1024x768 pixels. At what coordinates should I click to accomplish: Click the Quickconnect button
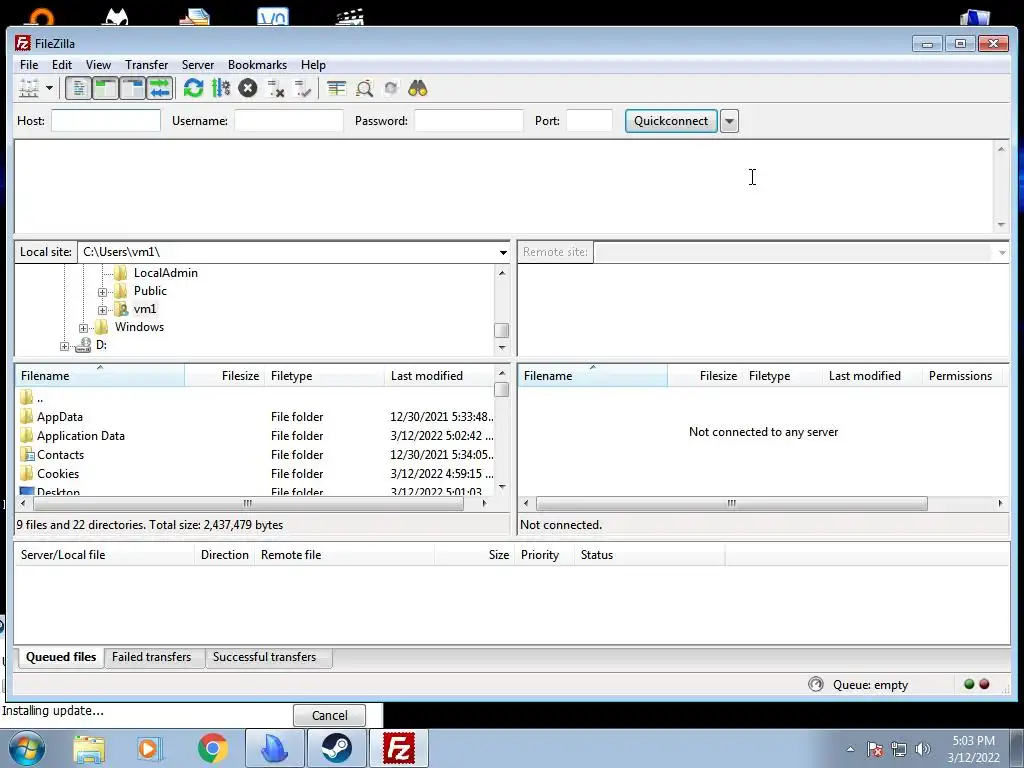coord(671,121)
